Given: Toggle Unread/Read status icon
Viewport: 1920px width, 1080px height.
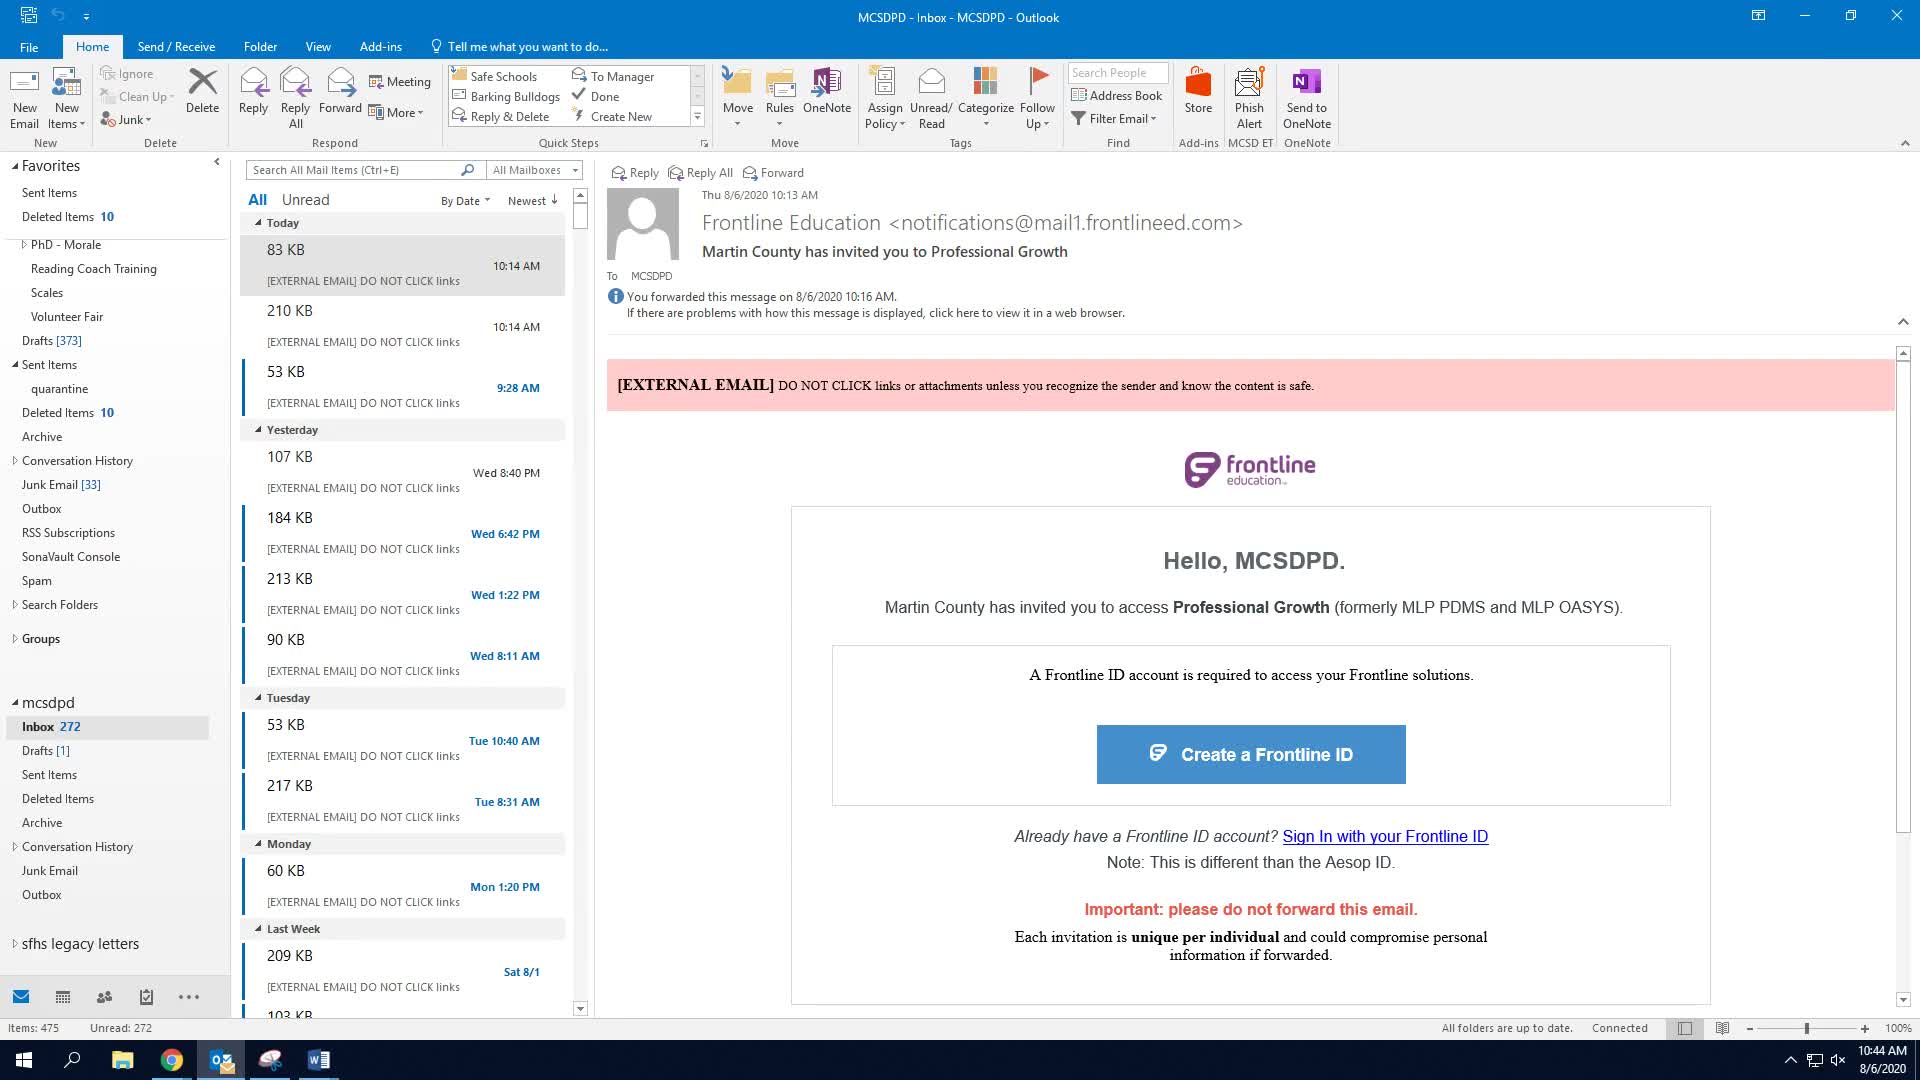Looking at the screenshot, I should pos(931,99).
